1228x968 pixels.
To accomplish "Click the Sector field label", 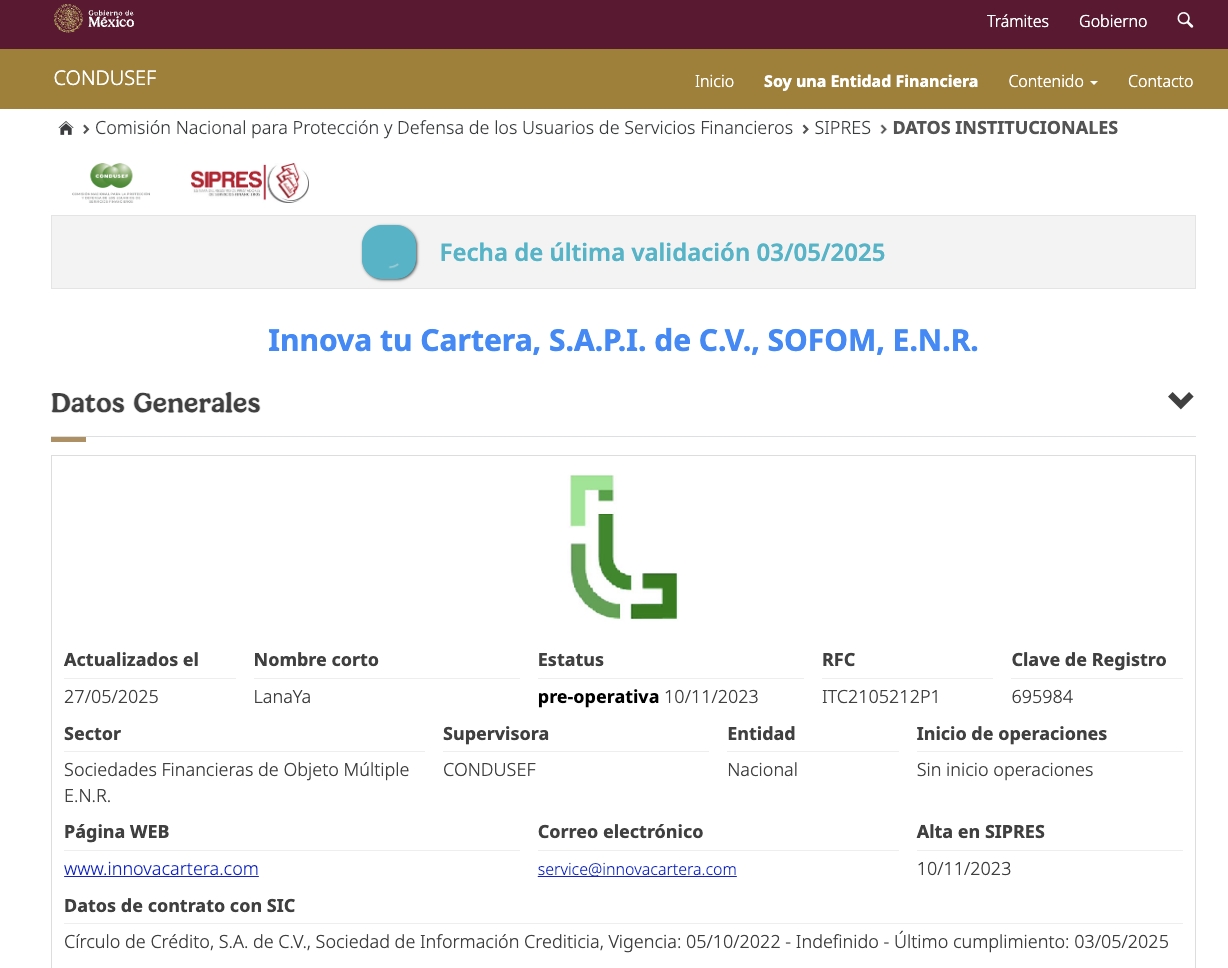I will (93, 734).
